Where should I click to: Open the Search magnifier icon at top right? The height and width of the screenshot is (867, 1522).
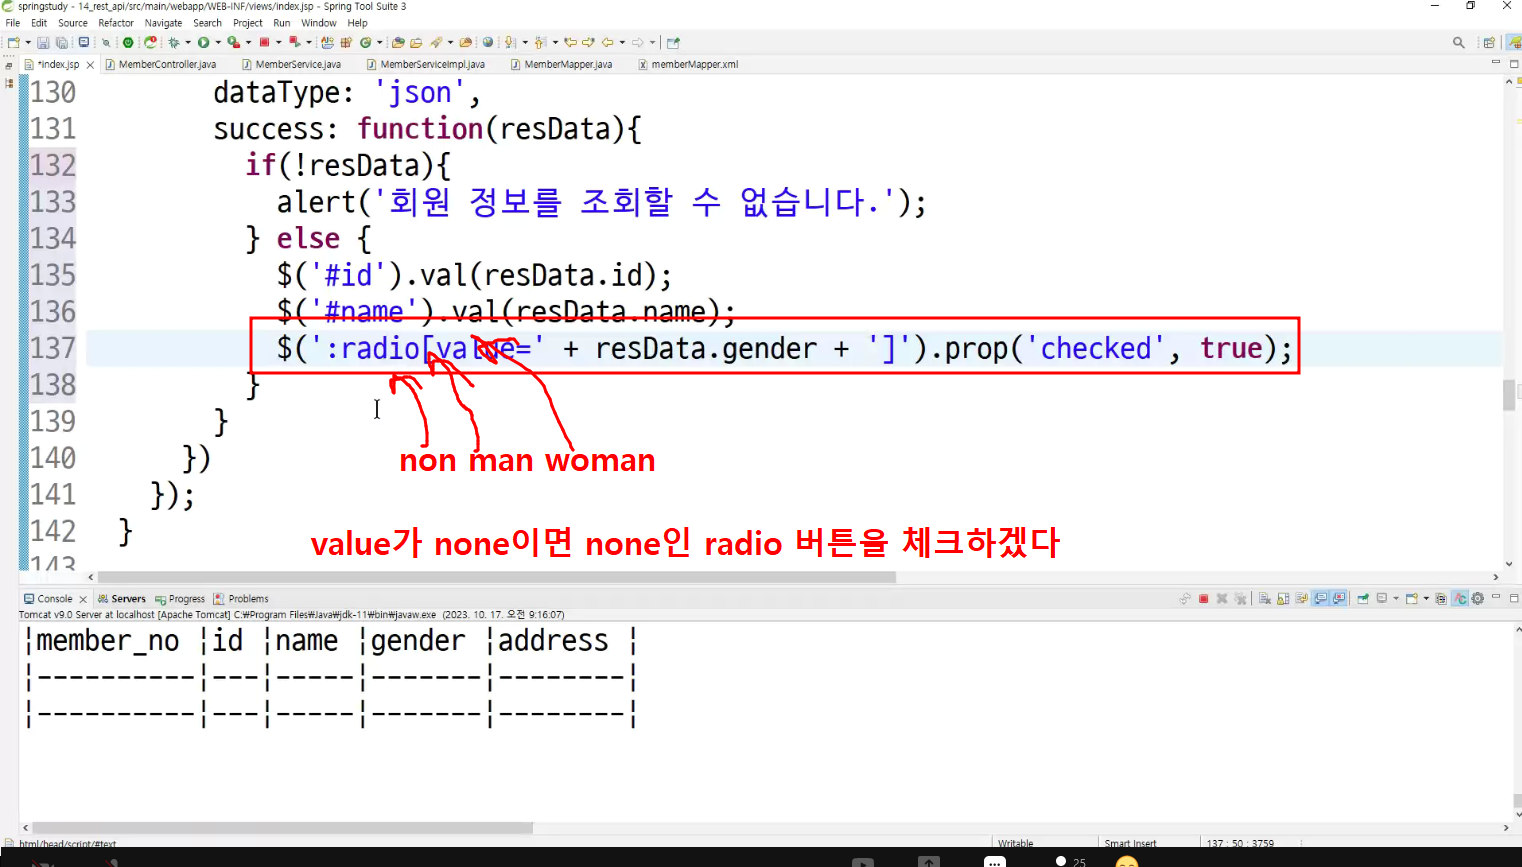click(x=1459, y=42)
